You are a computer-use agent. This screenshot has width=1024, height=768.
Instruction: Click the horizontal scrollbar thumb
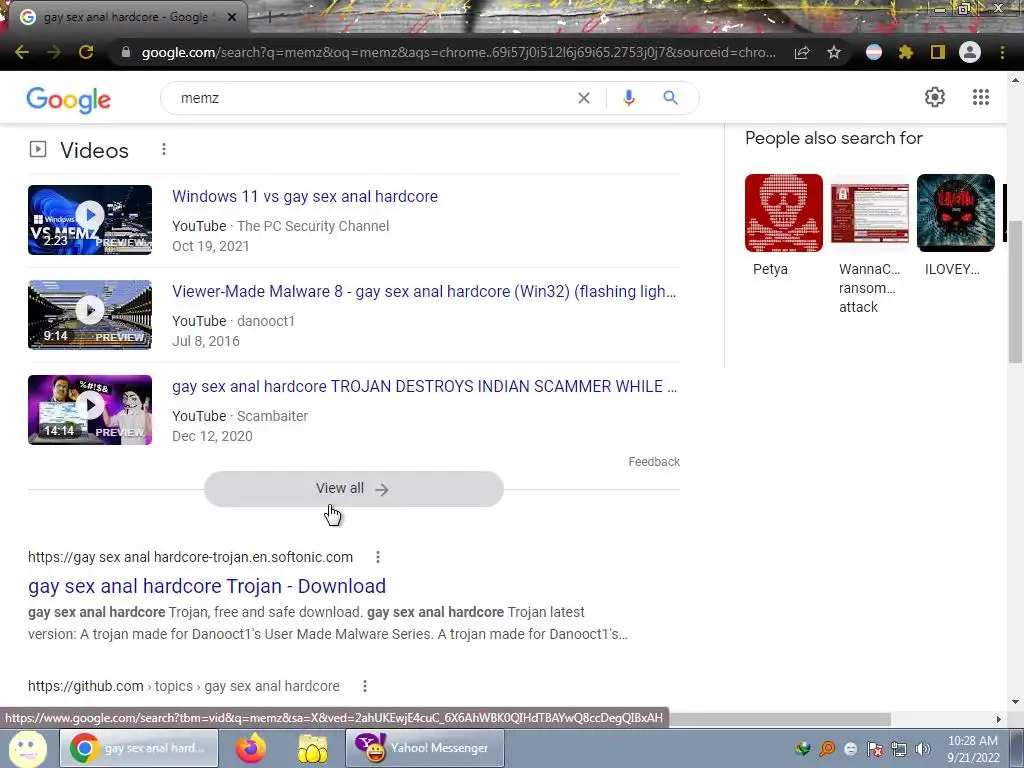tap(780, 719)
